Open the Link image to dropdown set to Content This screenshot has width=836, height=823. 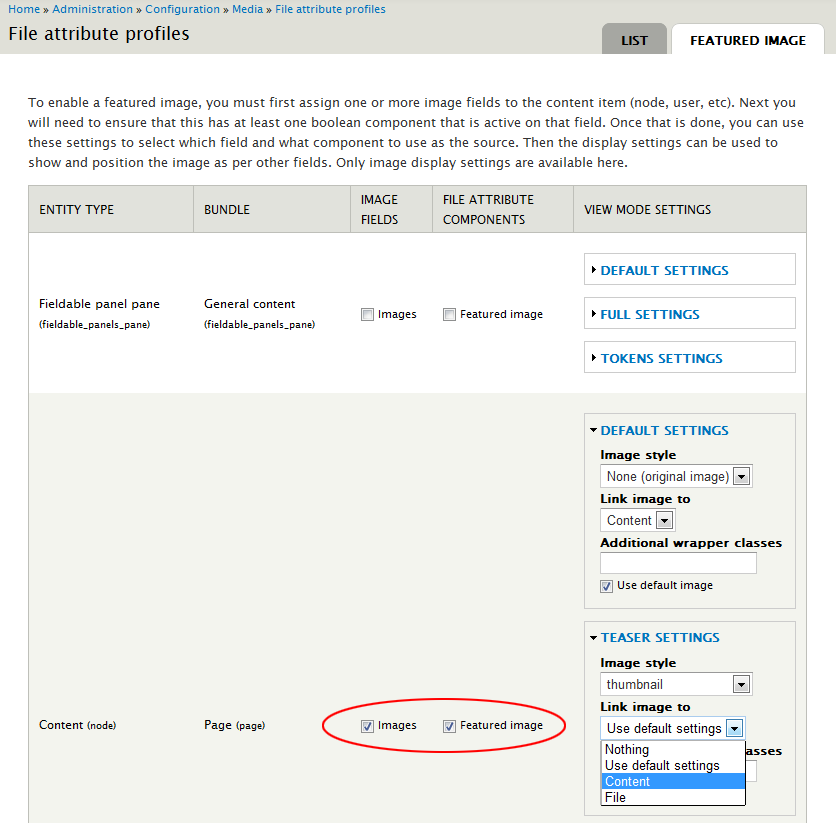tap(637, 520)
